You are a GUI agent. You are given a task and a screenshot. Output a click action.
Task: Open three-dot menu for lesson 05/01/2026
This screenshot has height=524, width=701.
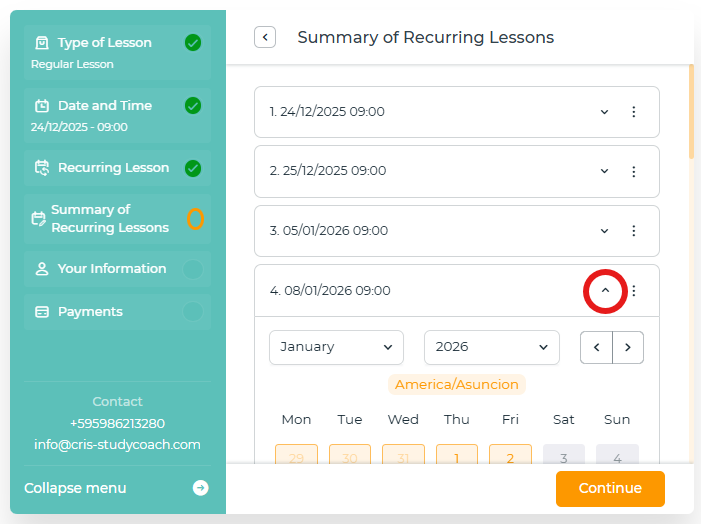click(633, 231)
